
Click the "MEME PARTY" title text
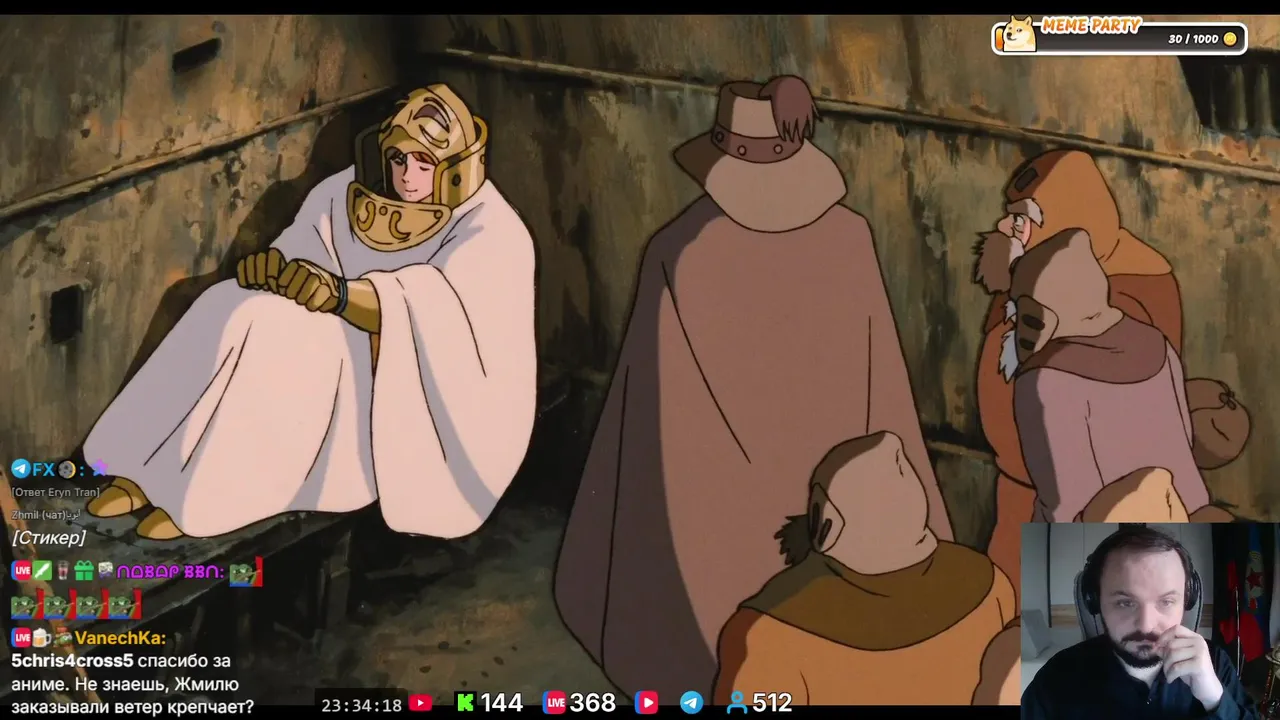click(1091, 25)
